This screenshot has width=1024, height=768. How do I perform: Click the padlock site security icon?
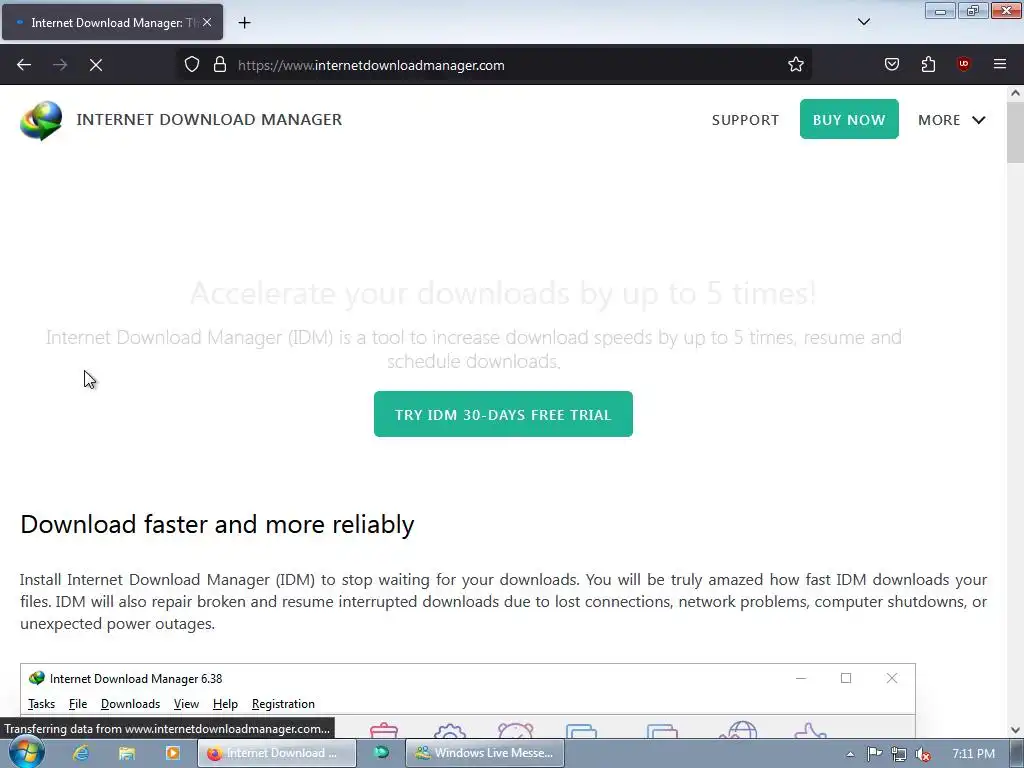(x=220, y=65)
